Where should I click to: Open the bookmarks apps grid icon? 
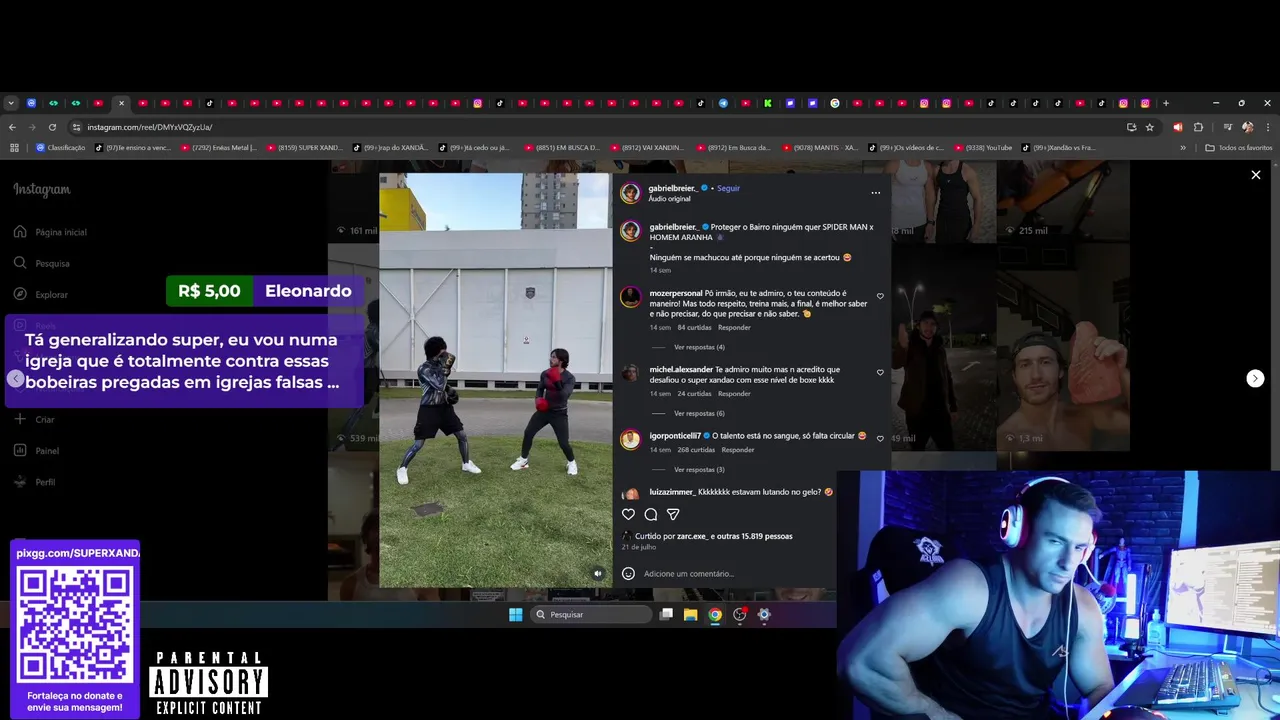point(14,148)
